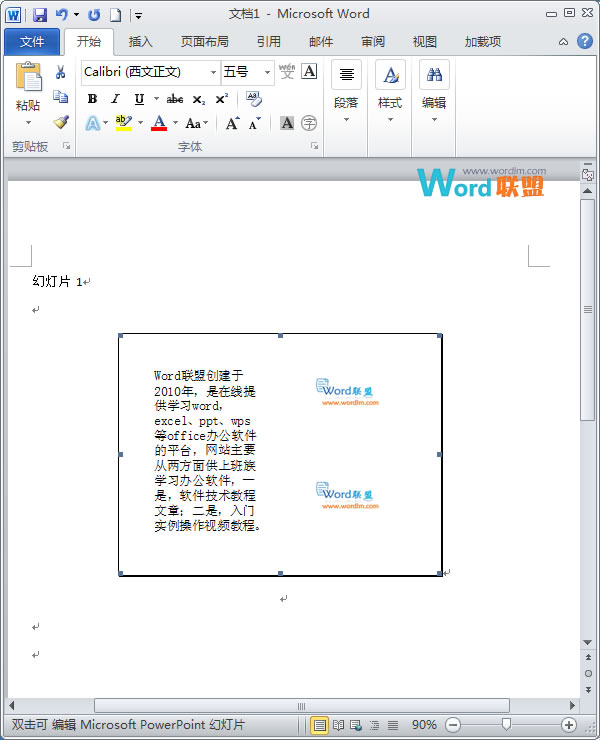Switch to the 开始 tab
The width and height of the screenshot is (600, 740).
89,42
